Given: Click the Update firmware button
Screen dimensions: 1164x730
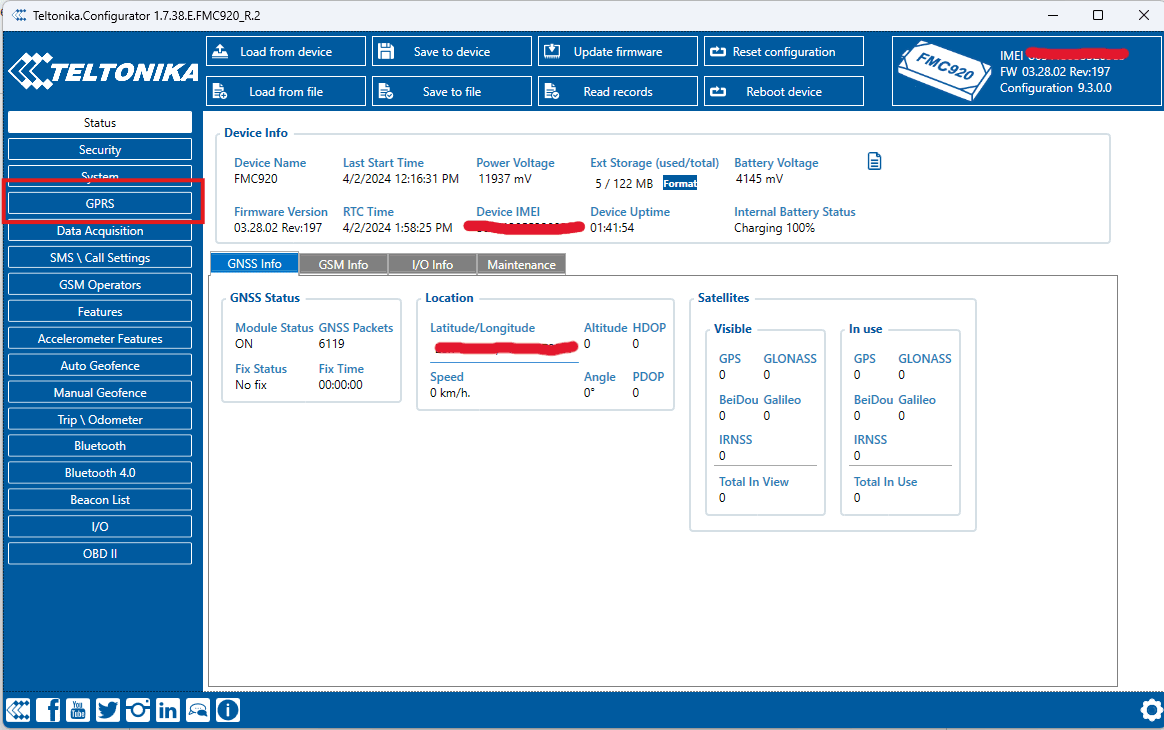Looking at the screenshot, I should point(618,52).
